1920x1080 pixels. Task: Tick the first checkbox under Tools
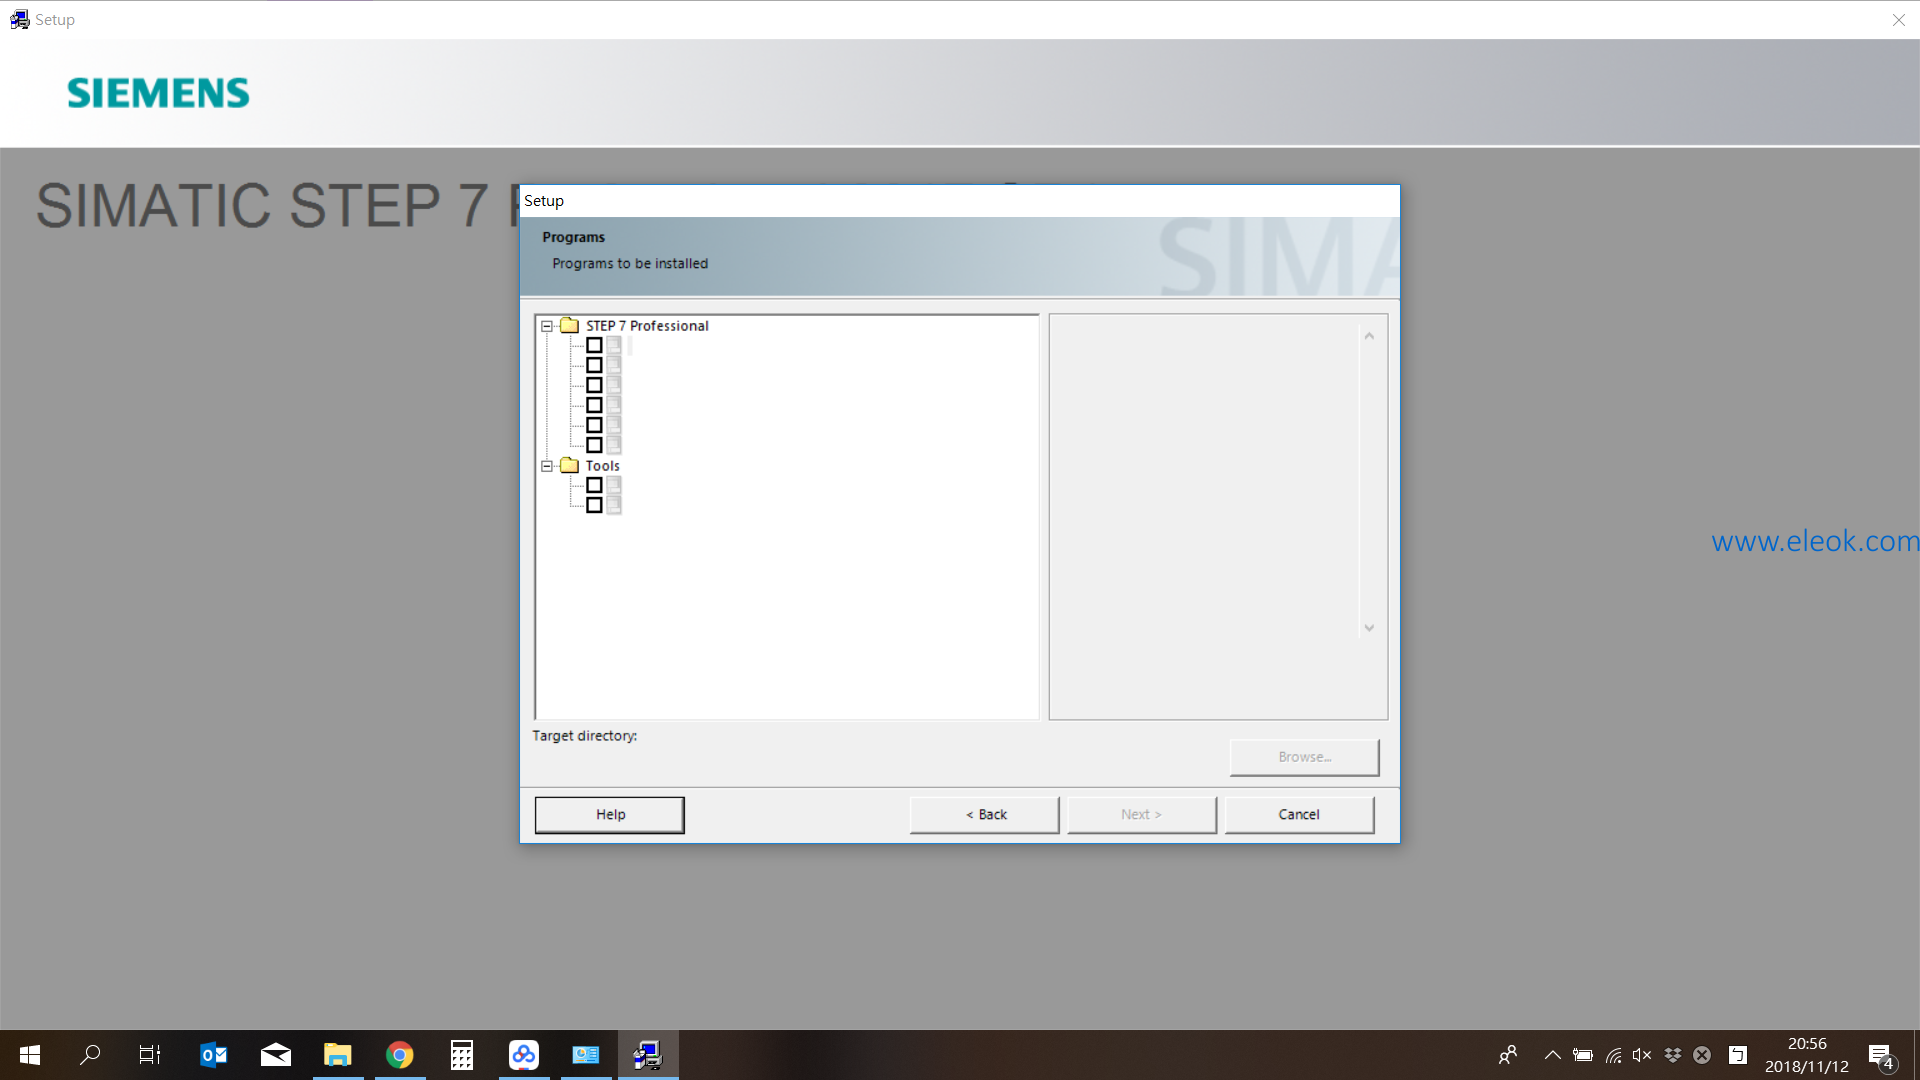594,485
